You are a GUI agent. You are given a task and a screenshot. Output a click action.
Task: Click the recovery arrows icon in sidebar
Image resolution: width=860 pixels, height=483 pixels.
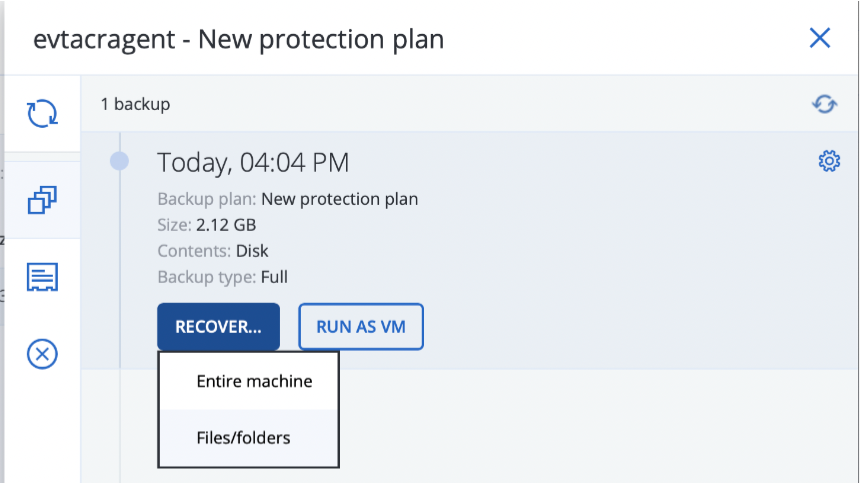click(x=42, y=112)
